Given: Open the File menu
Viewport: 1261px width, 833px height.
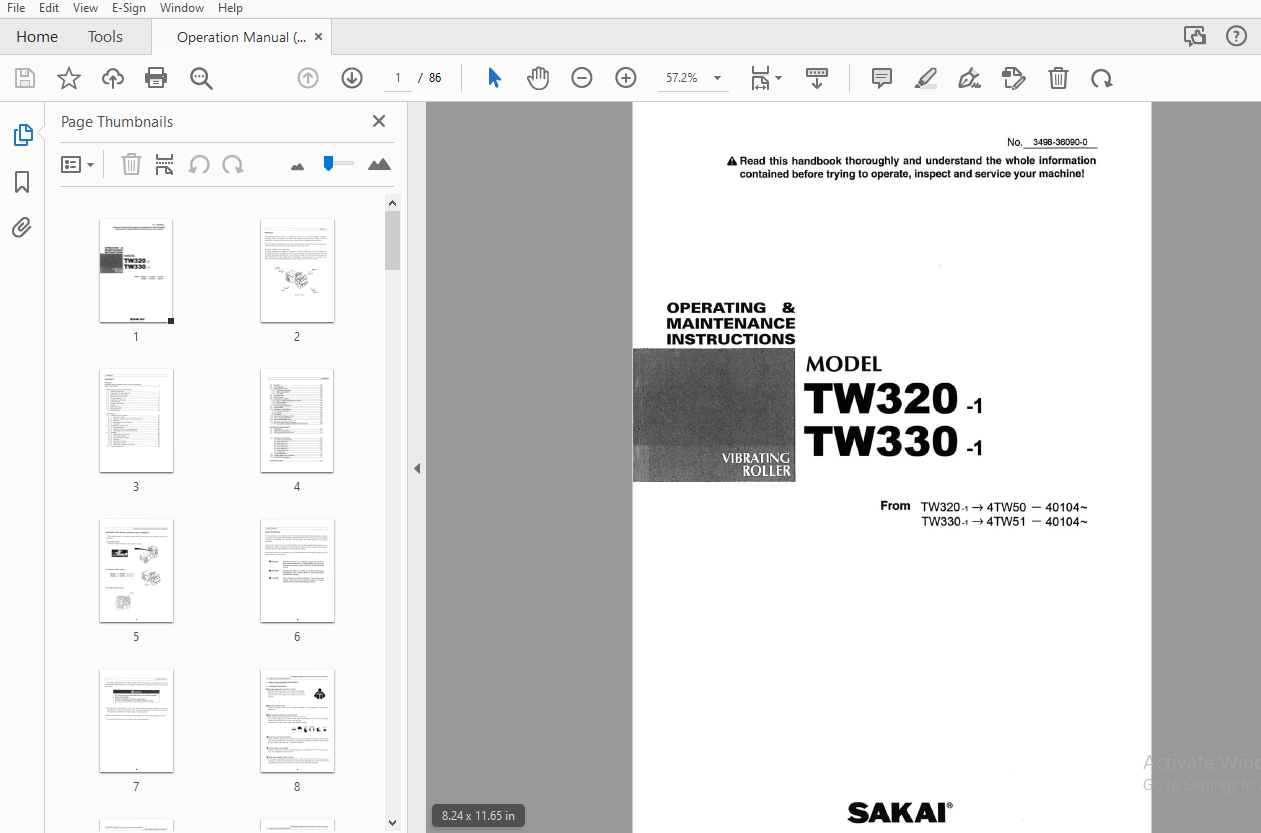Looking at the screenshot, I should [x=16, y=8].
